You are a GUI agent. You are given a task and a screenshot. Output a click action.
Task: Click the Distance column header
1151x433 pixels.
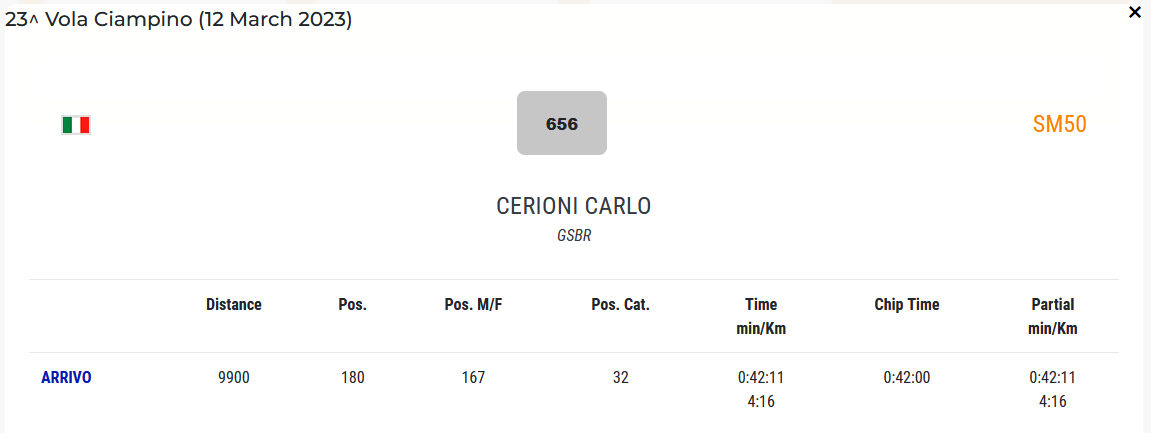234,305
